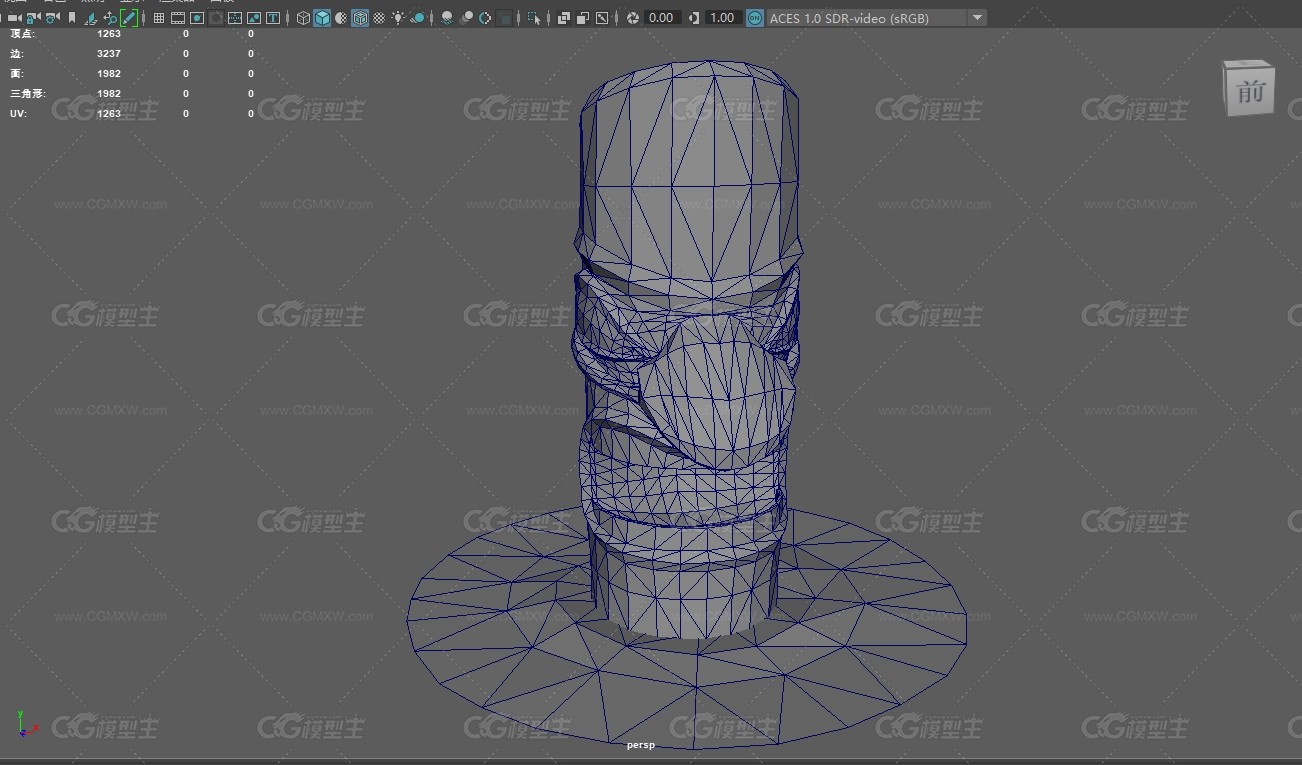
Task: Click the Gamma icon beside 1.00
Action: [693, 18]
